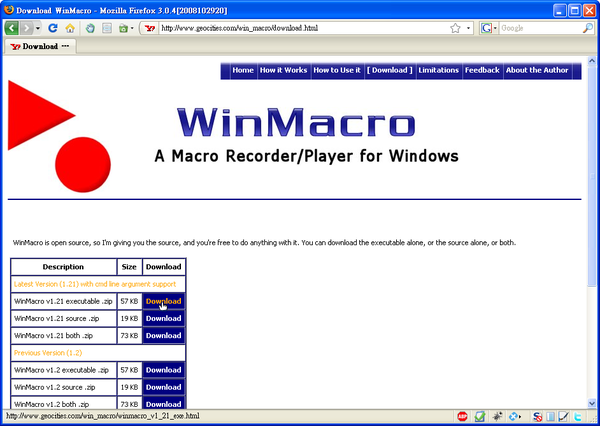Click the NoScript blocked S status icon

(x=537, y=416)
